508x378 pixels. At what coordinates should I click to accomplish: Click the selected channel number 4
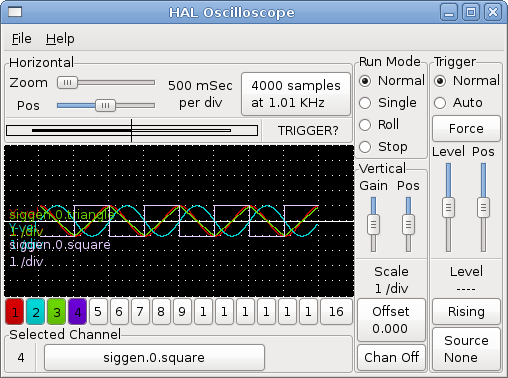tap(21, 358)
